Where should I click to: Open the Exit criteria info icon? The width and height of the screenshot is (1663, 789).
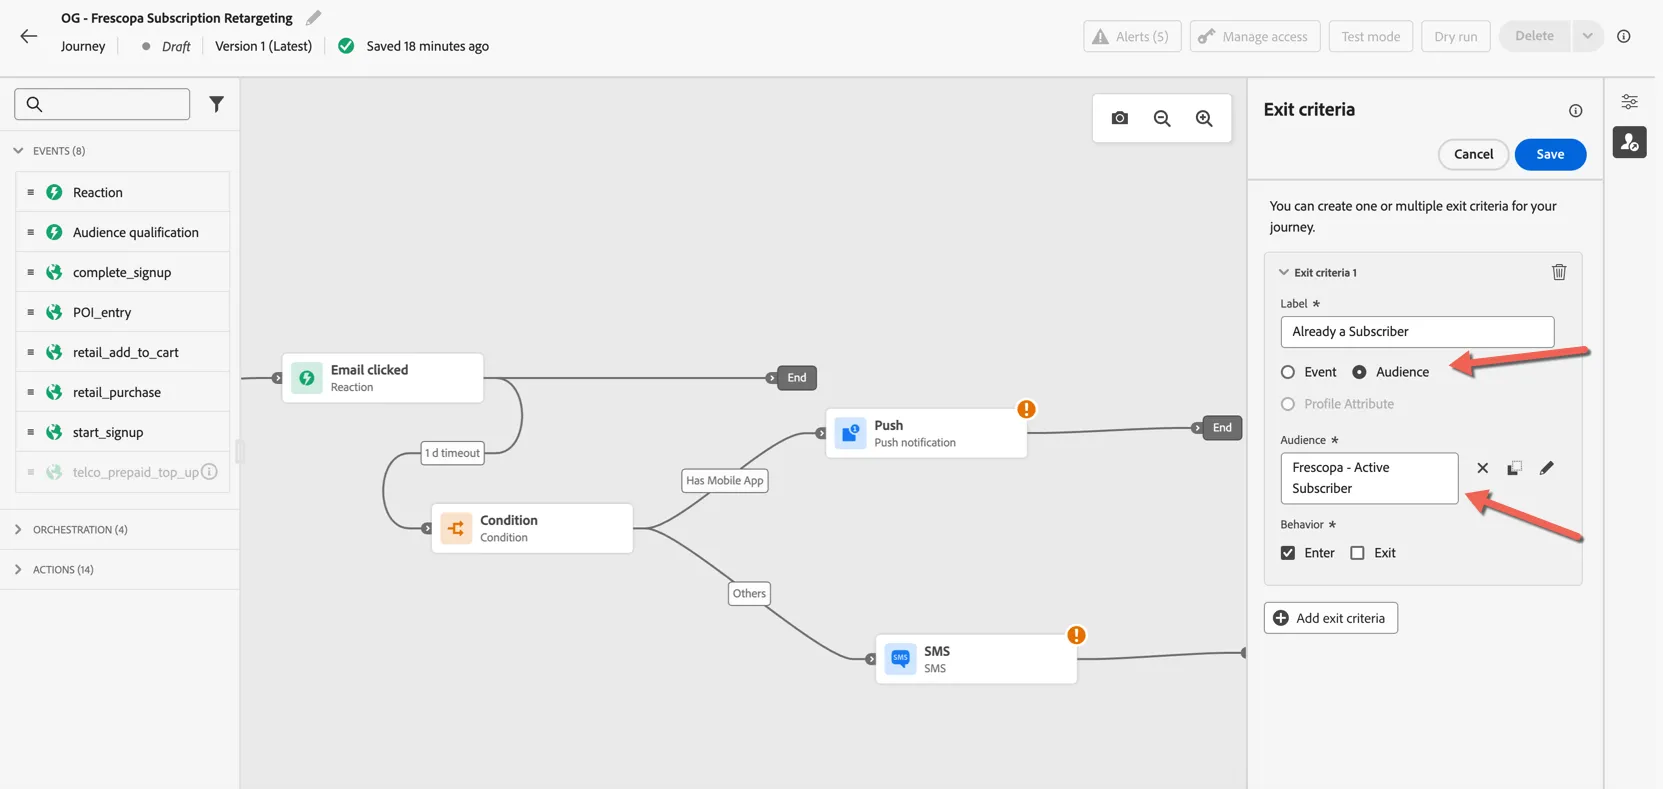pos(1575,110)
